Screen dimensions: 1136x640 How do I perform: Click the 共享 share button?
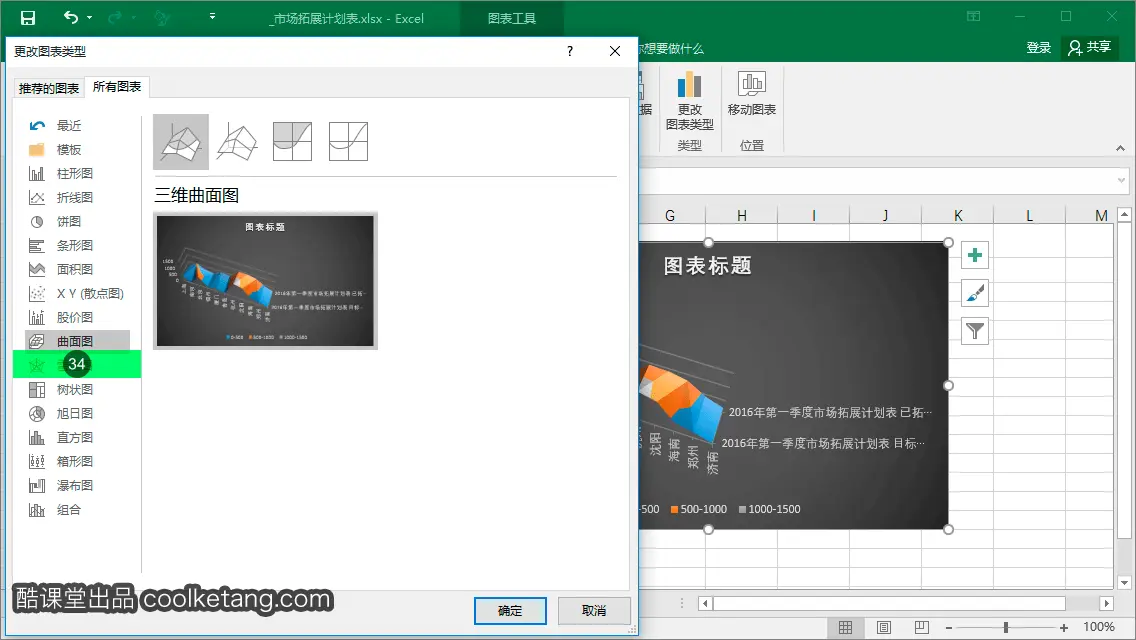coord(1090,47)
